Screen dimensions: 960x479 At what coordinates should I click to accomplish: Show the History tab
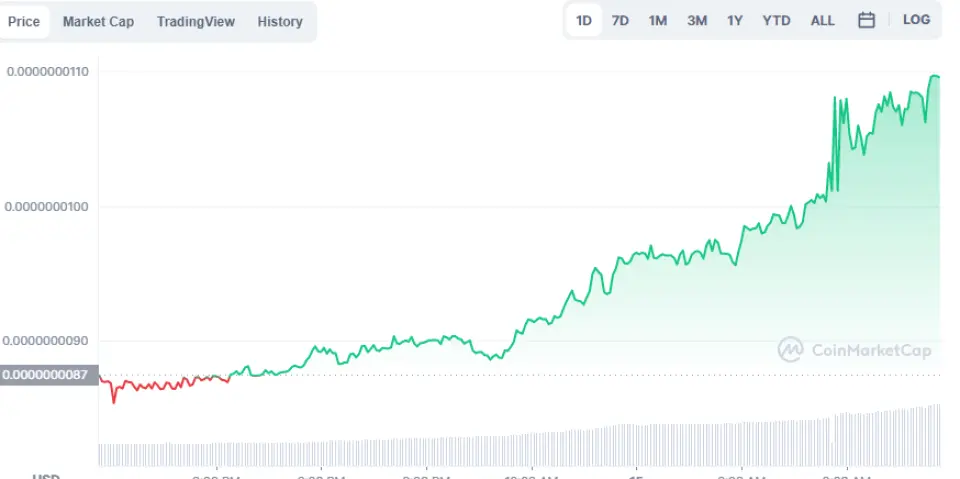click(279, 21)
